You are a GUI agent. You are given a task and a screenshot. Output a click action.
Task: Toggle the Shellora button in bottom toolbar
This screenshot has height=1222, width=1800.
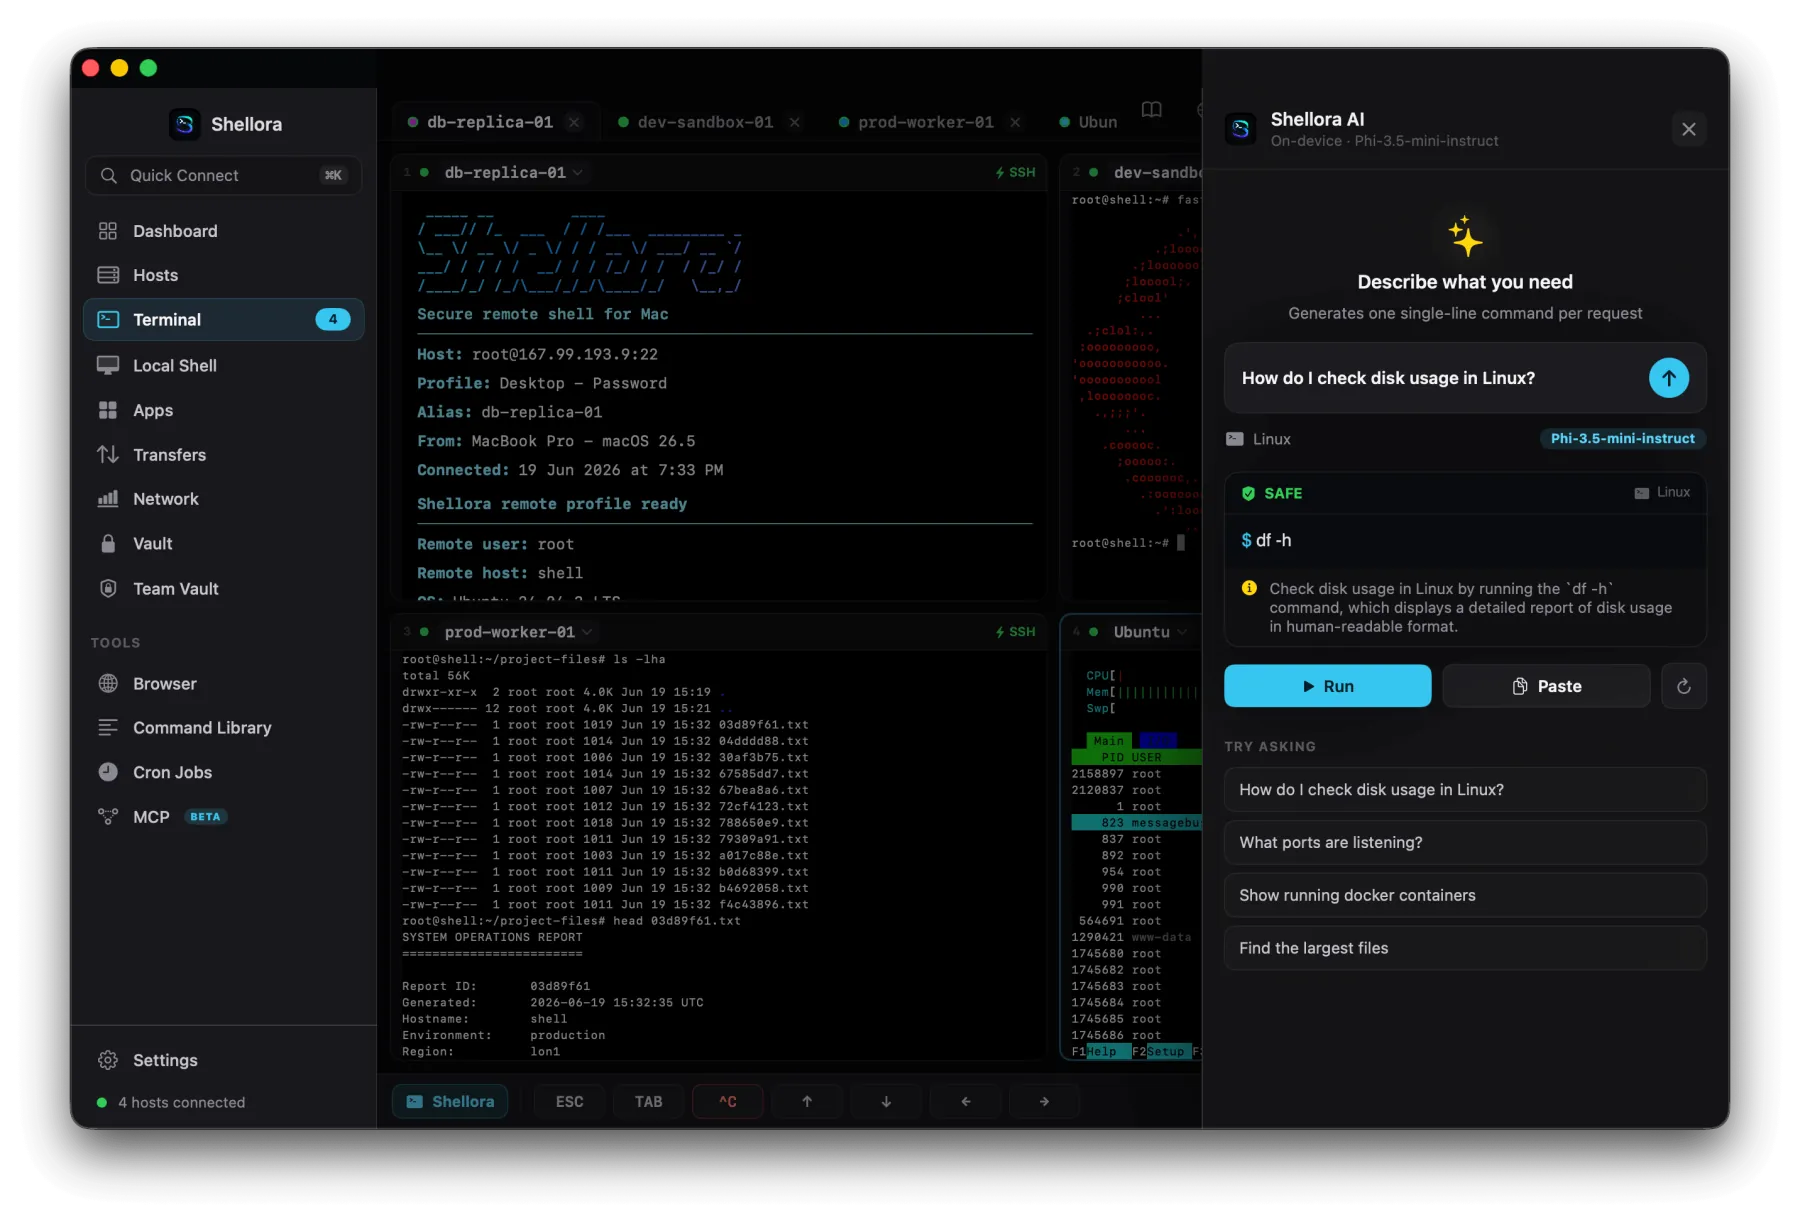click(450, 1102)
